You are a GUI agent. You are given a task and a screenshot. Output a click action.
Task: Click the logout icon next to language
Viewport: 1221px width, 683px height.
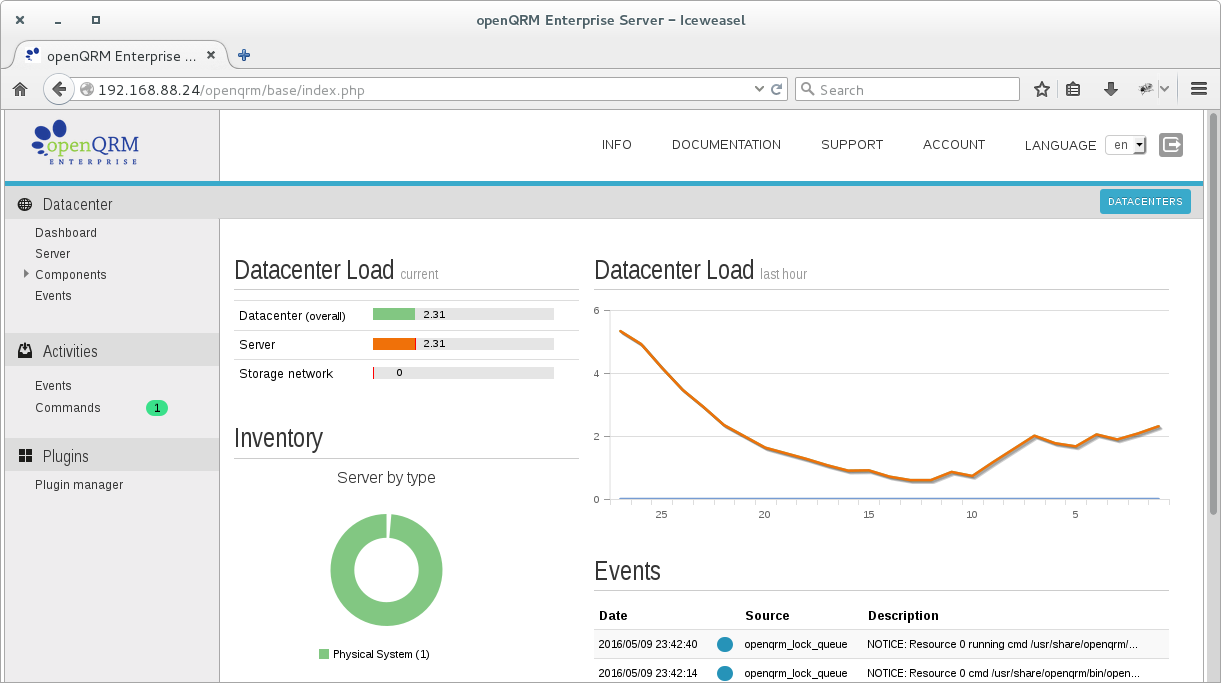(1171, 145)
